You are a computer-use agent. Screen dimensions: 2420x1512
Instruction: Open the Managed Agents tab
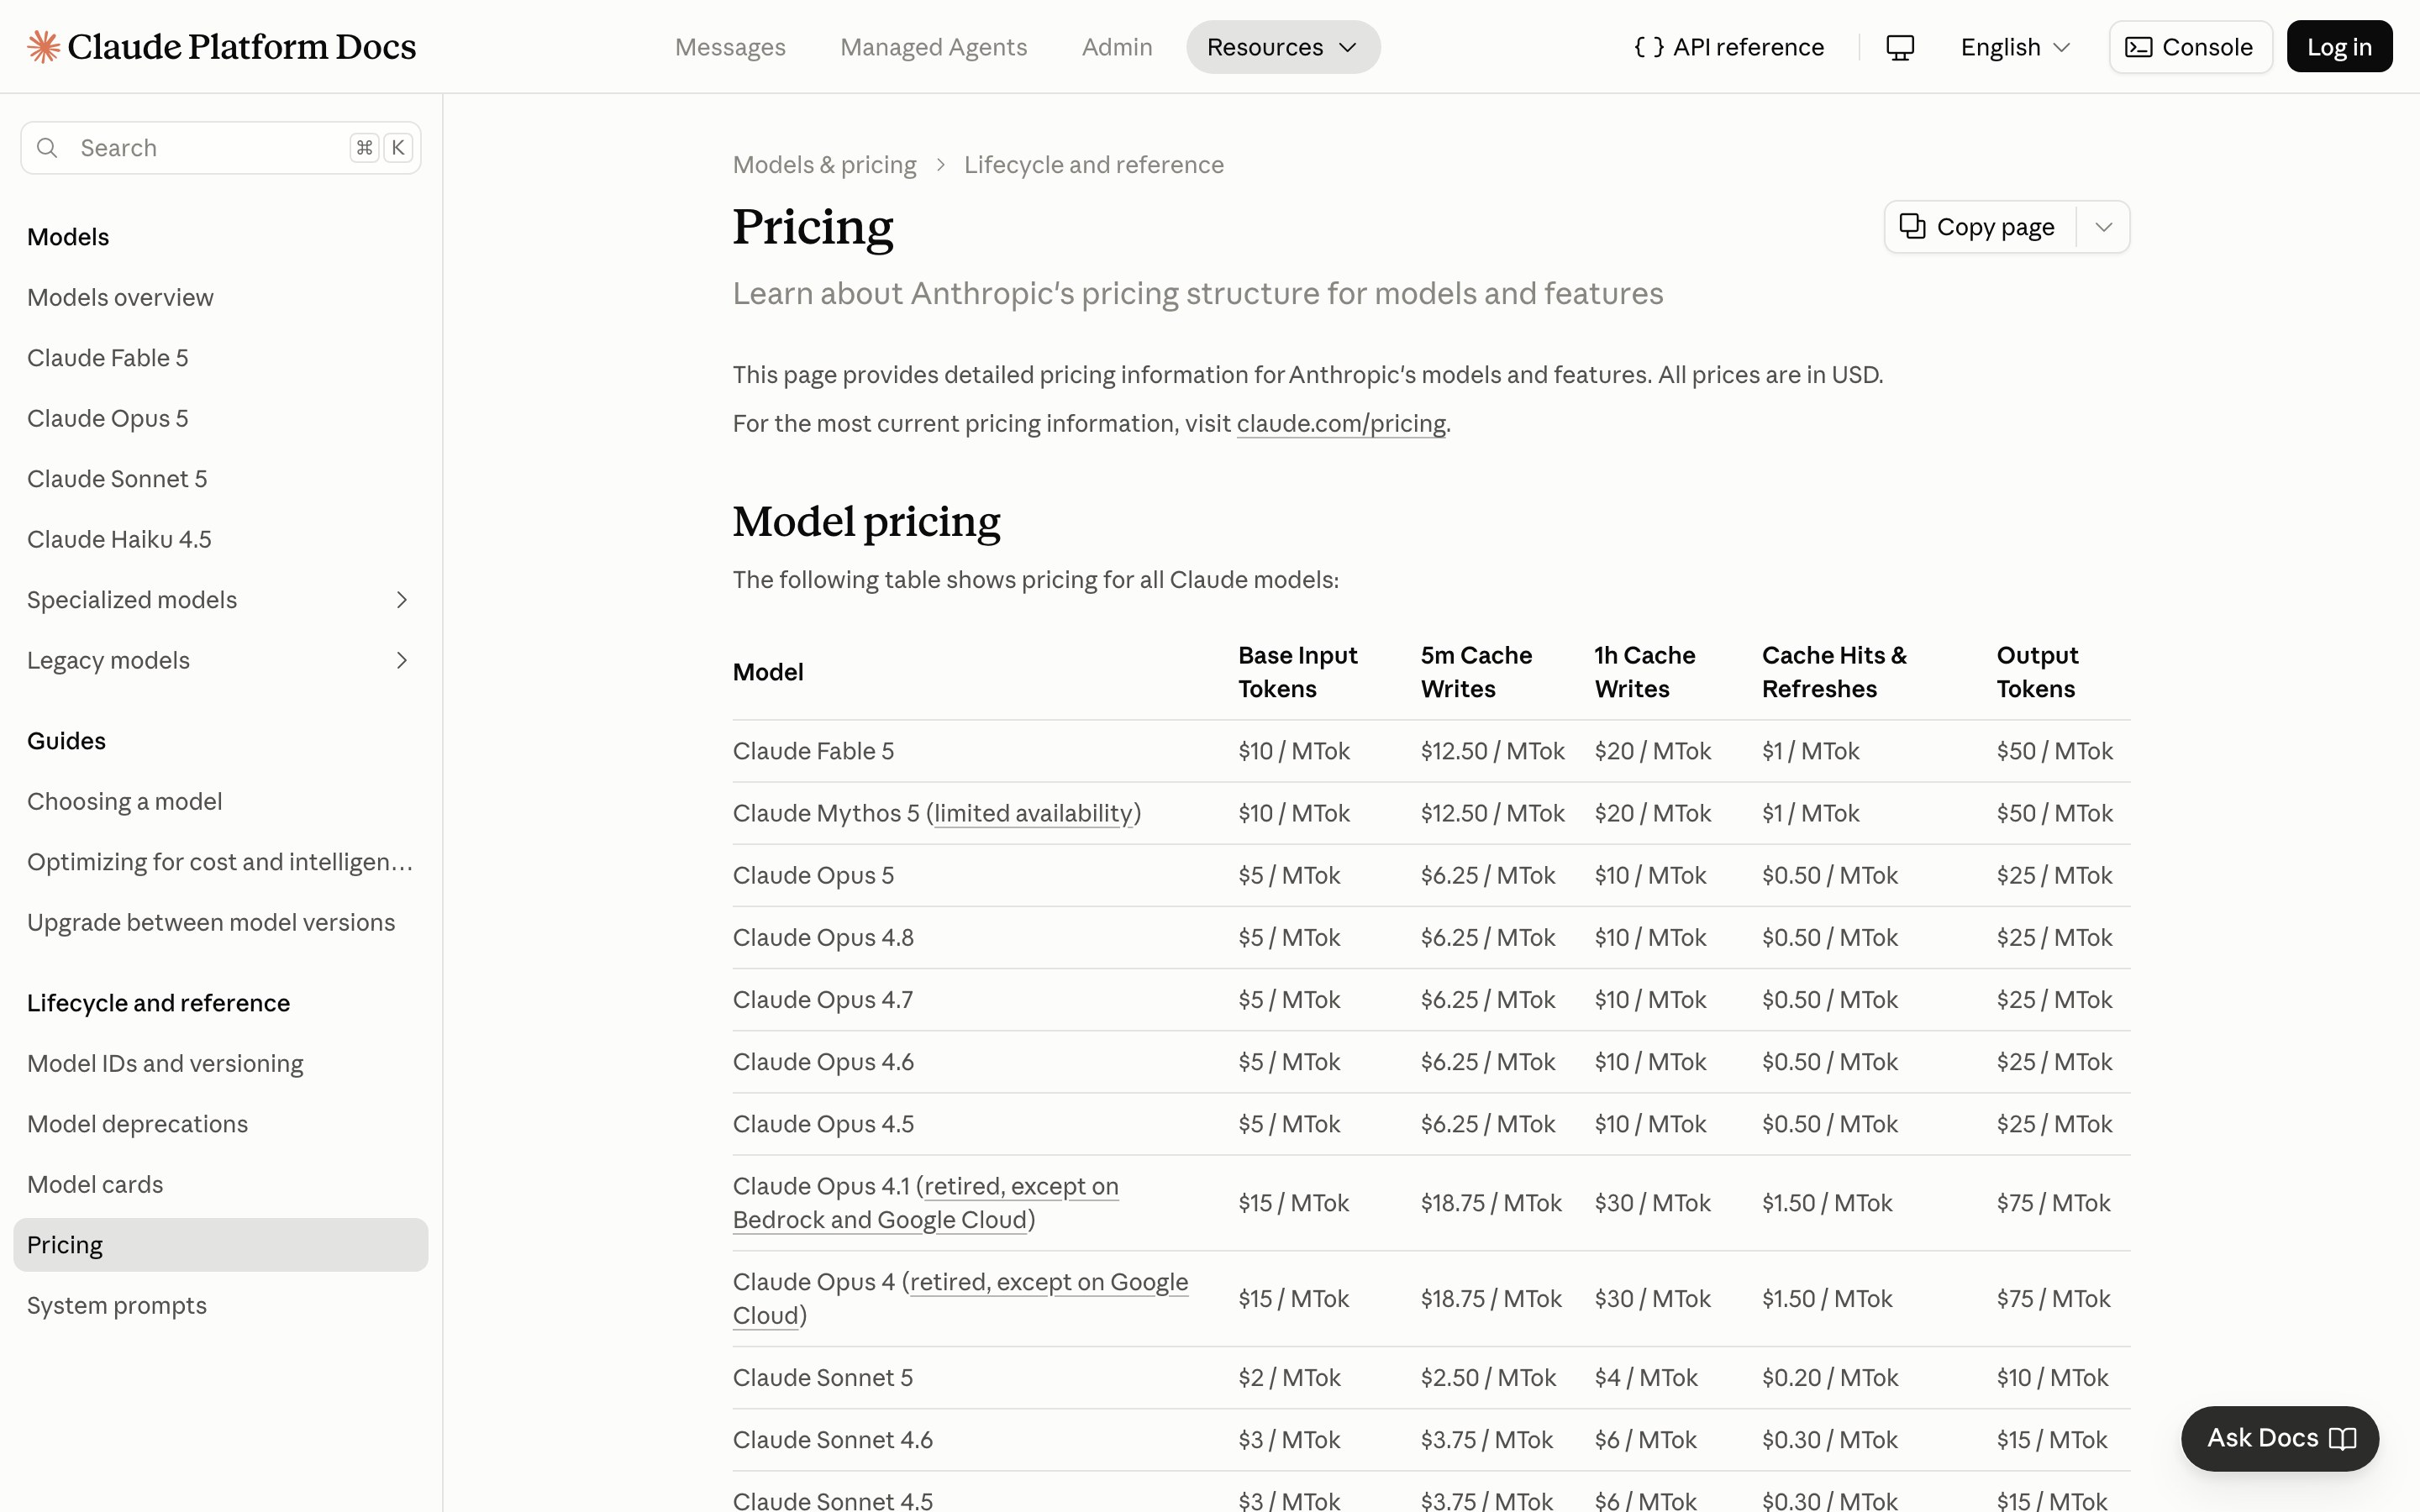(933, 47)
